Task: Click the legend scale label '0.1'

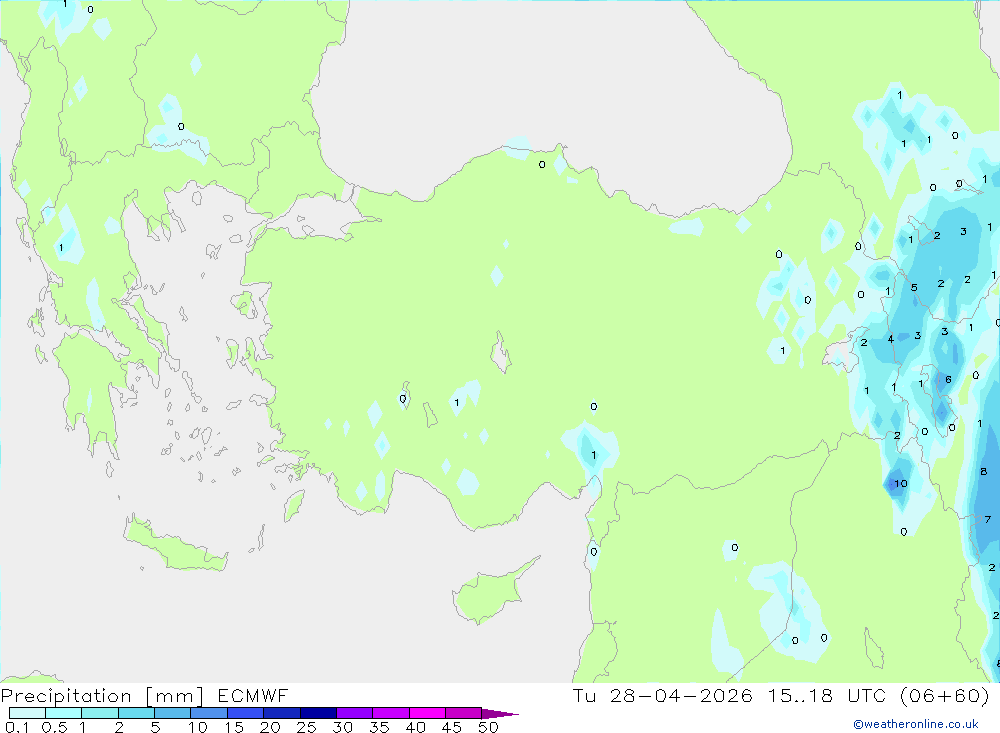Action: coord(17,727)
